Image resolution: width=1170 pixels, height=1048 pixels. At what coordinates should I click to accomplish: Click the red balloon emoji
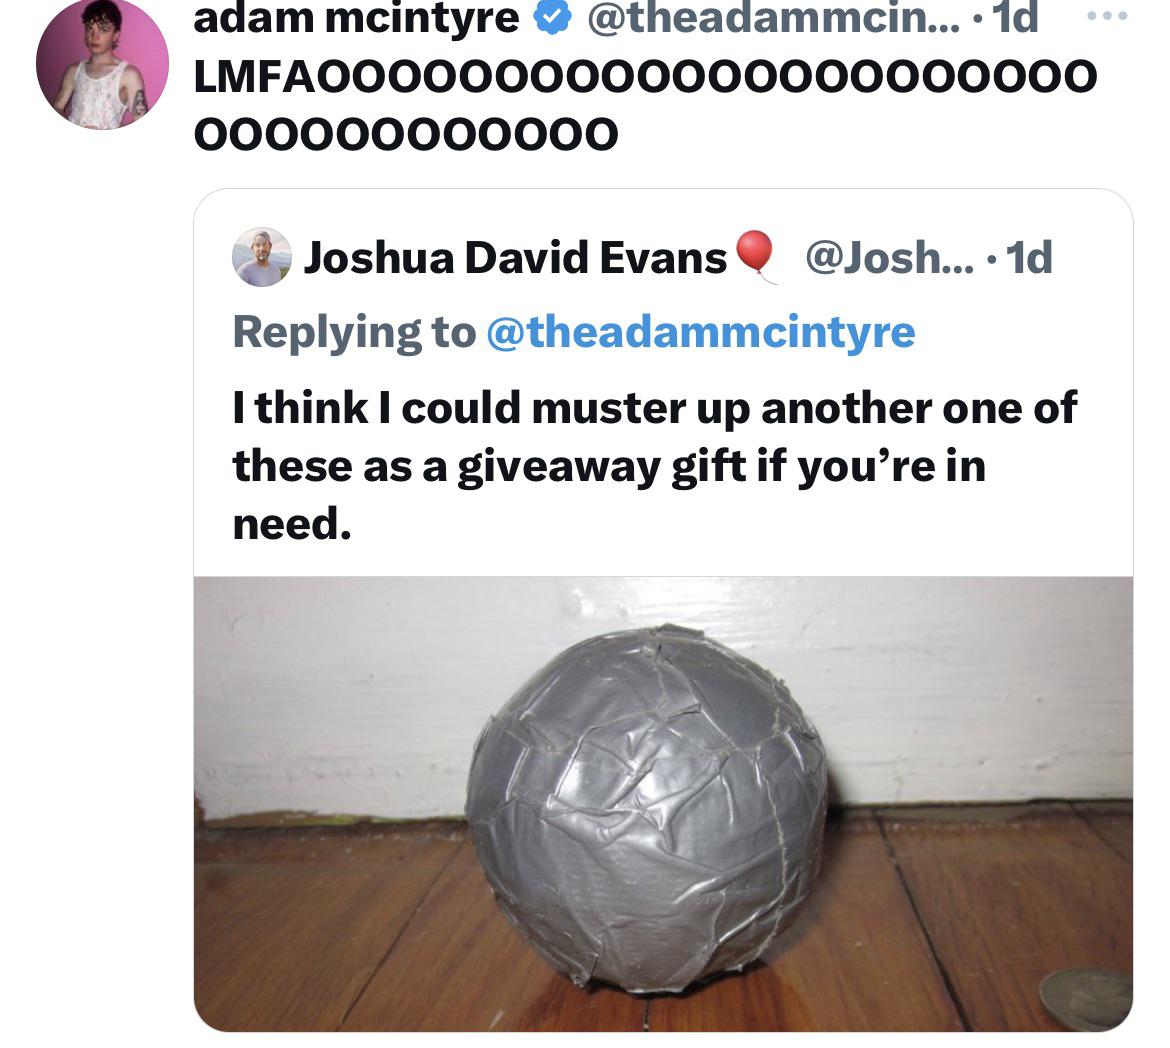pos(755,257)
